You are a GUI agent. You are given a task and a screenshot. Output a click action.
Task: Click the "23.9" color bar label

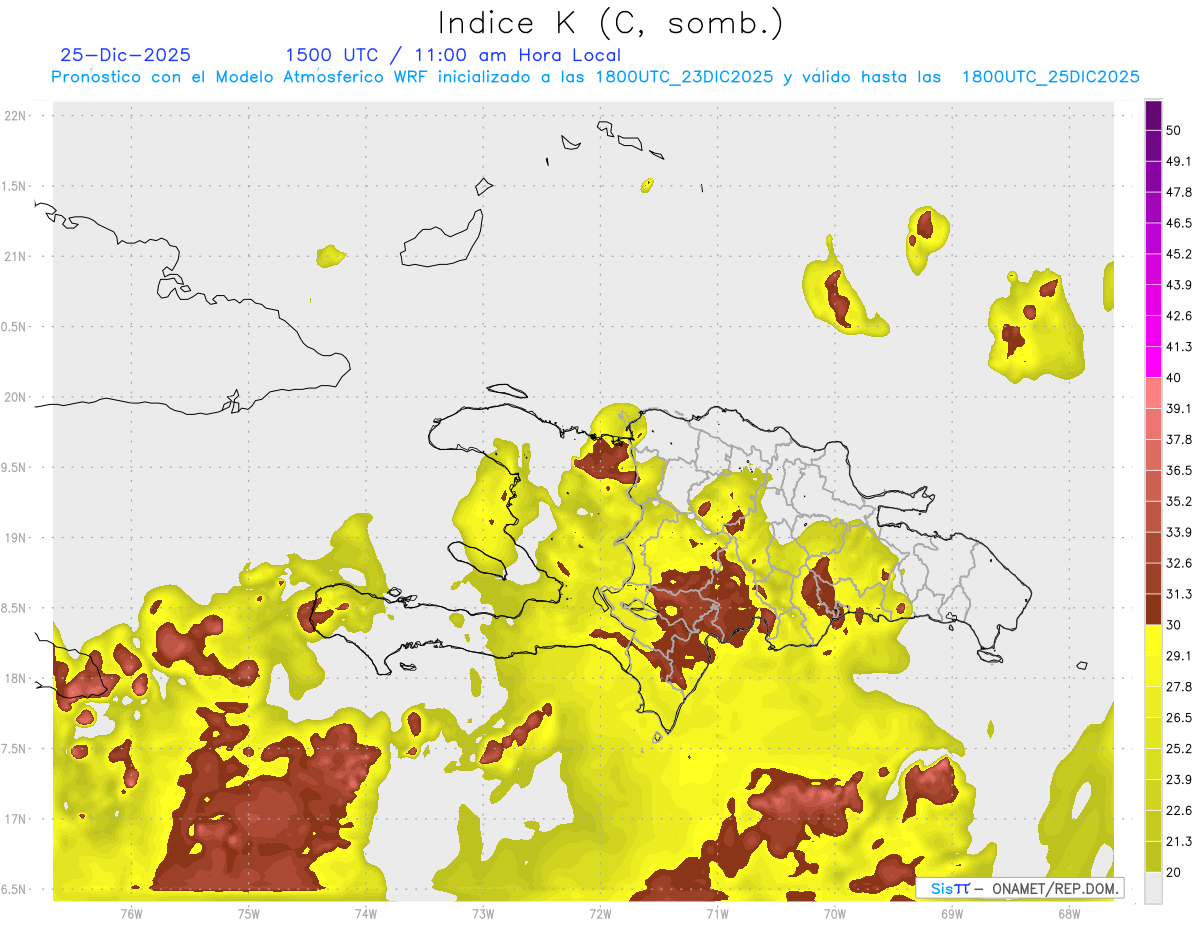1179,779
